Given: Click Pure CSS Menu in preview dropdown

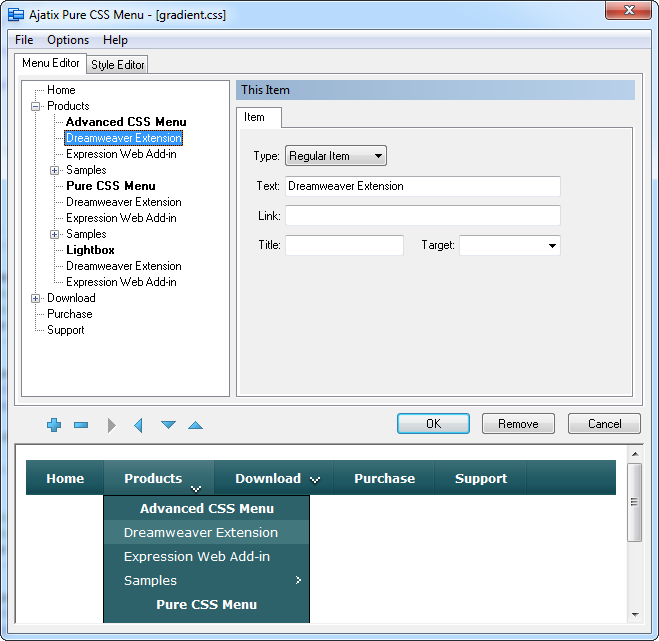Looking at the screenshot, I should pyautogui.click(x=206, y=604).
